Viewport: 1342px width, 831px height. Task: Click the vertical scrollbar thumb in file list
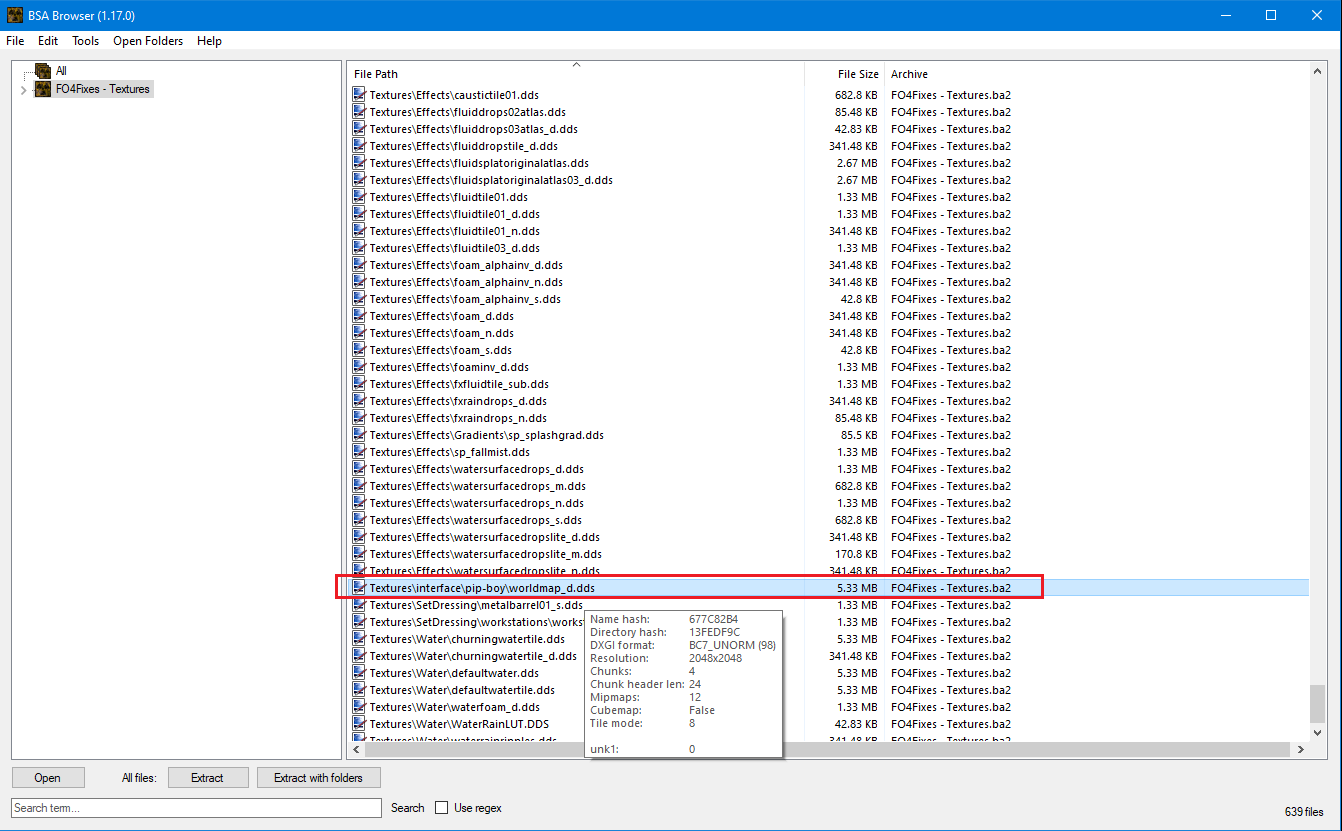click(x=1318, y=702)
